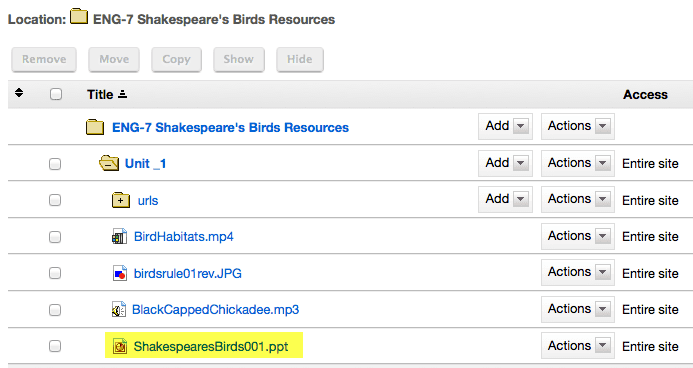Click the BlackCappedChickadee.mp3 audio file icon
The height and width of the screenshot is (368, 693).
[x=119, y=310]
